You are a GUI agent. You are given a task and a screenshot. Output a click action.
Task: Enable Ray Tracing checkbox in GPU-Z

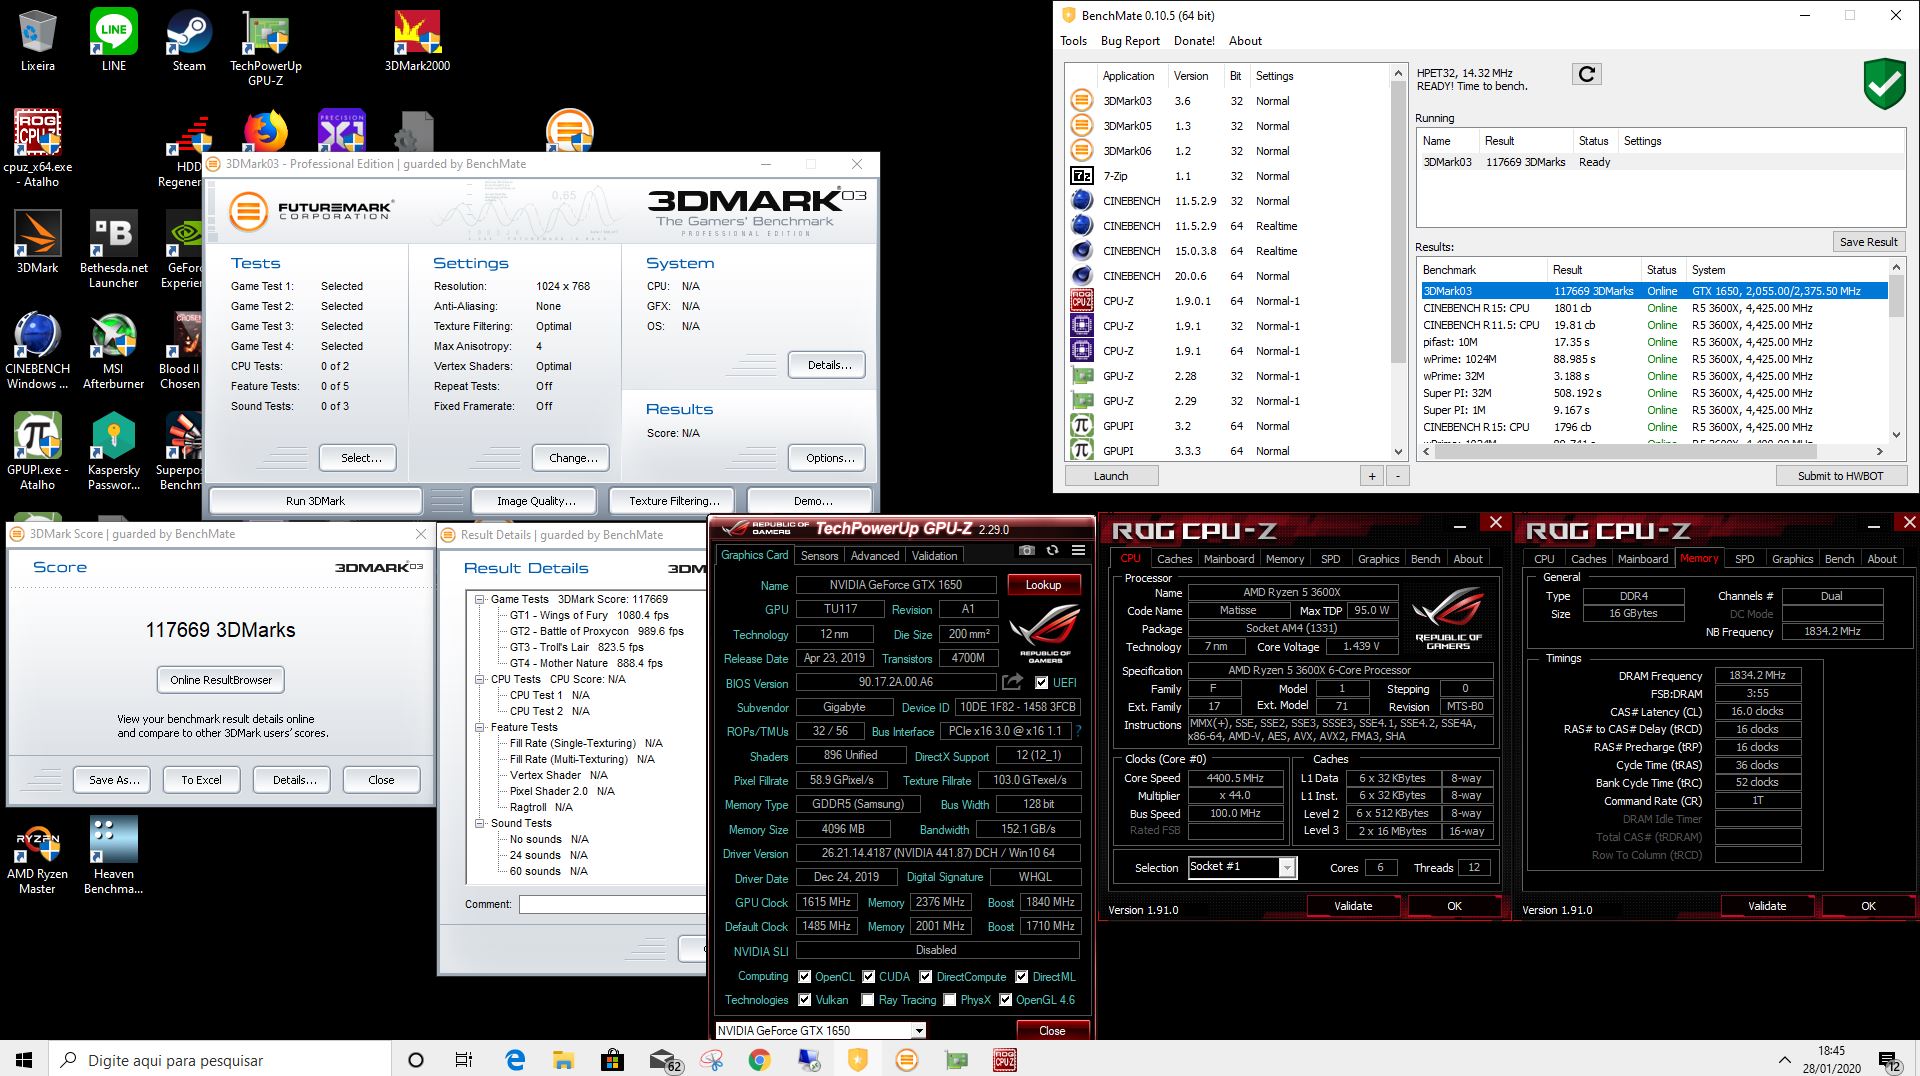[x=867, y=1000]
